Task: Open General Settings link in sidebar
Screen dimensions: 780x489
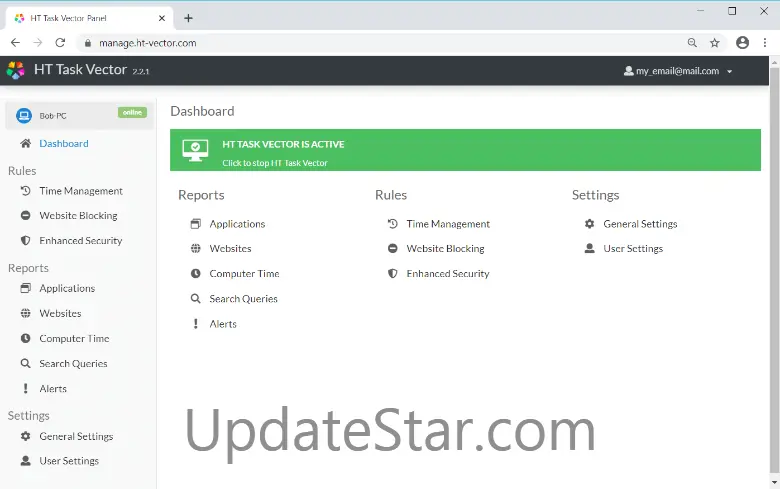Action: pos(76,436)
